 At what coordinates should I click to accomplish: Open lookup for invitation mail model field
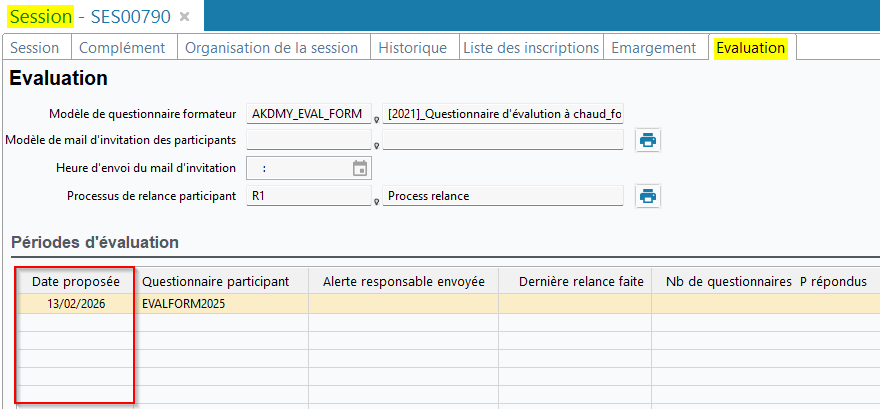click(376, 146)
